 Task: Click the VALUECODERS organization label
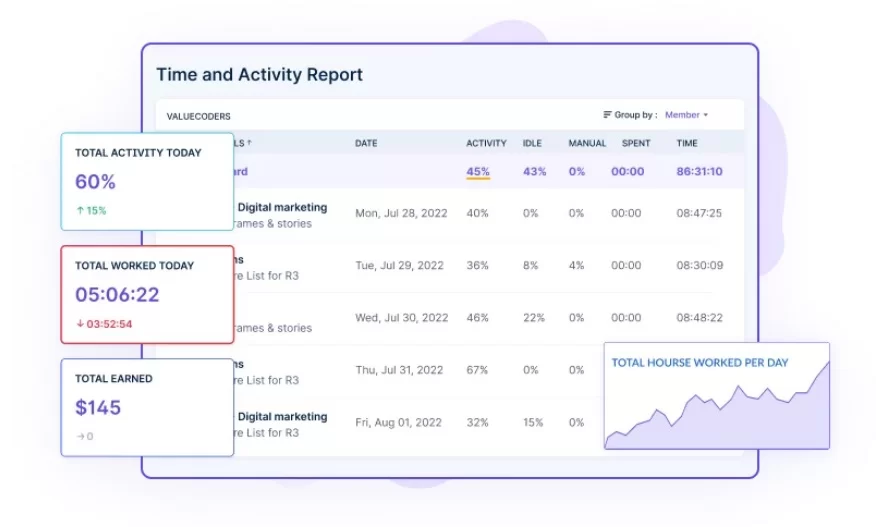pos(198,116)
